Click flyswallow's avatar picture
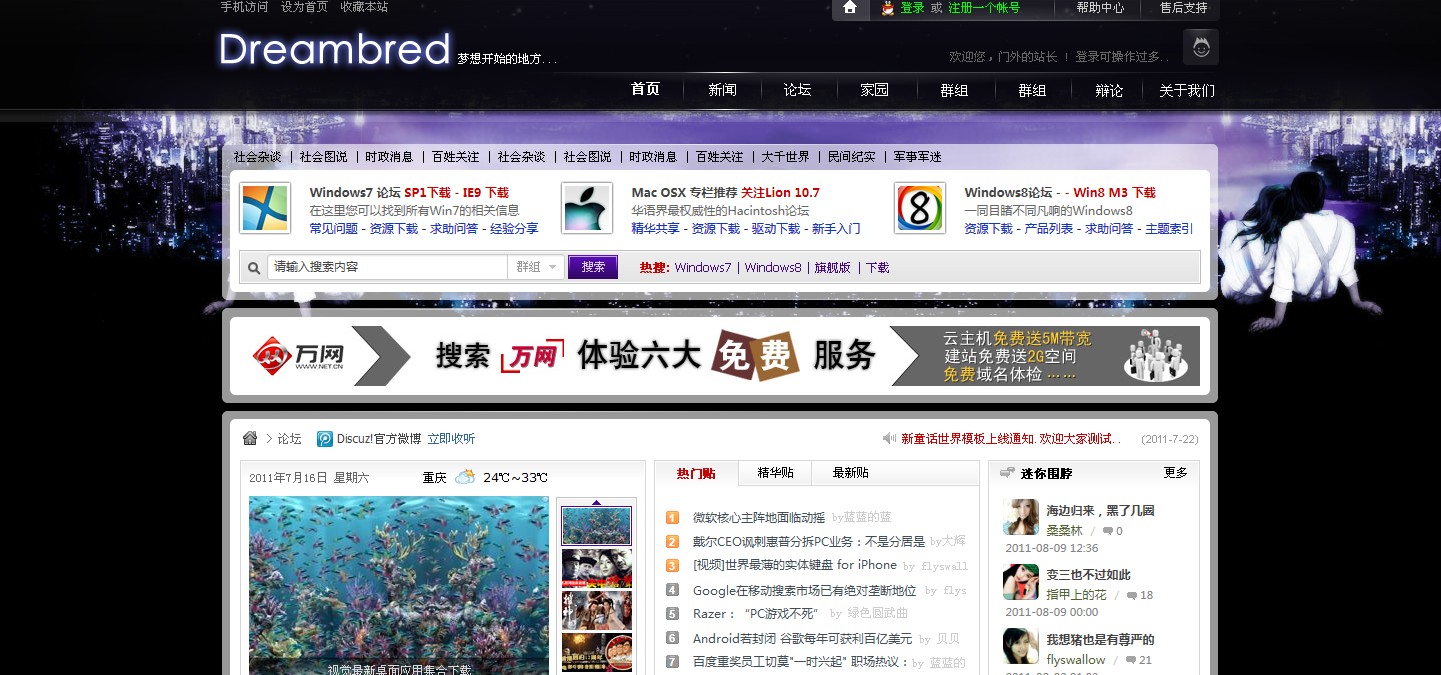Screen dimensions: 1441x675 [x=1021, y=646]
